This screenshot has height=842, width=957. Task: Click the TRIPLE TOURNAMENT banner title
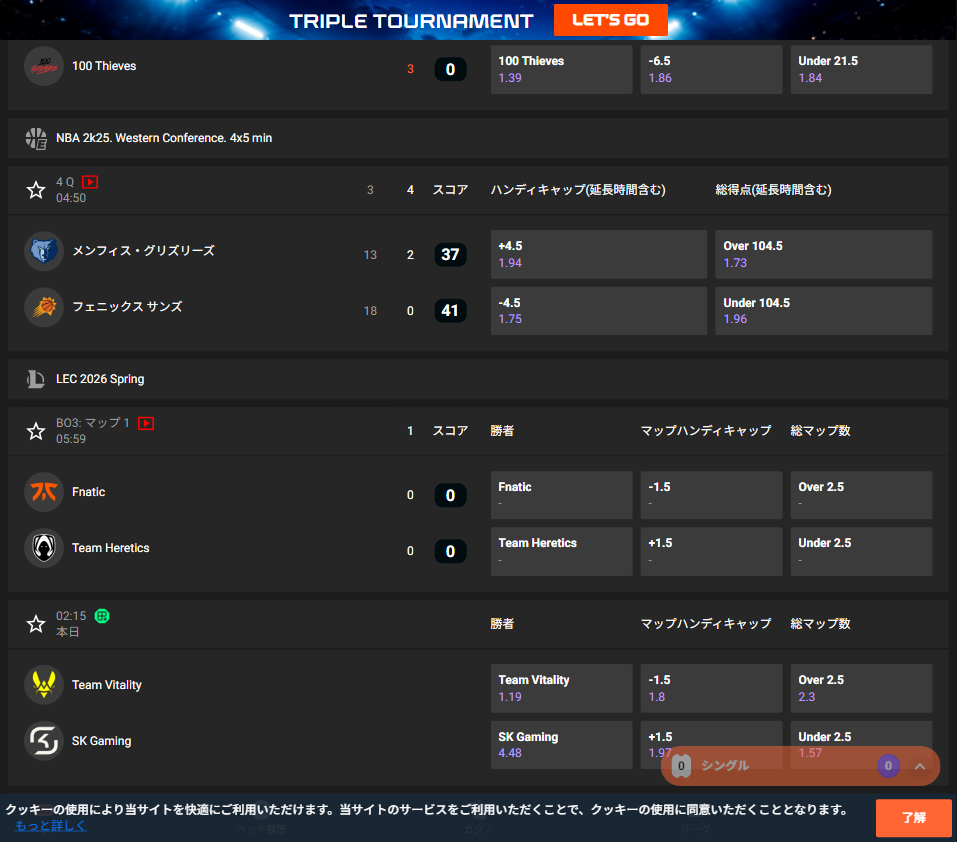coord(411,21)
